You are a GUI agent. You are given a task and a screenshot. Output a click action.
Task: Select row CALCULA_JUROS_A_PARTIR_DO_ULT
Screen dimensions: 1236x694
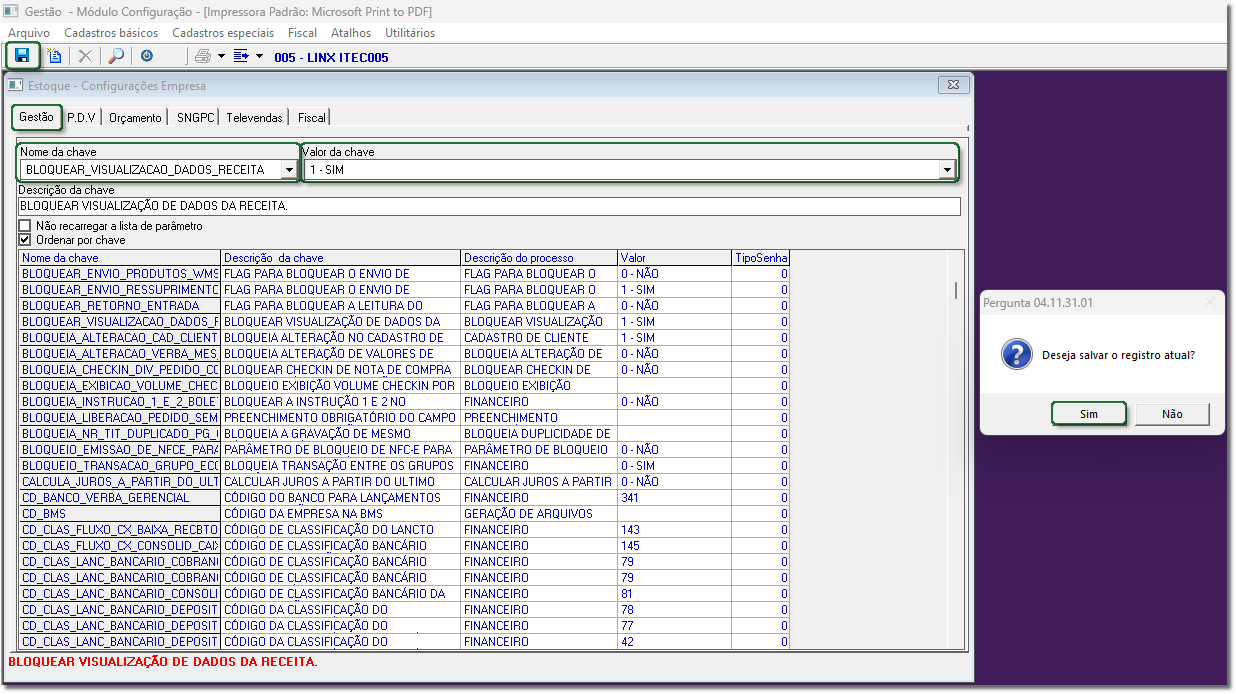(404, 481)
